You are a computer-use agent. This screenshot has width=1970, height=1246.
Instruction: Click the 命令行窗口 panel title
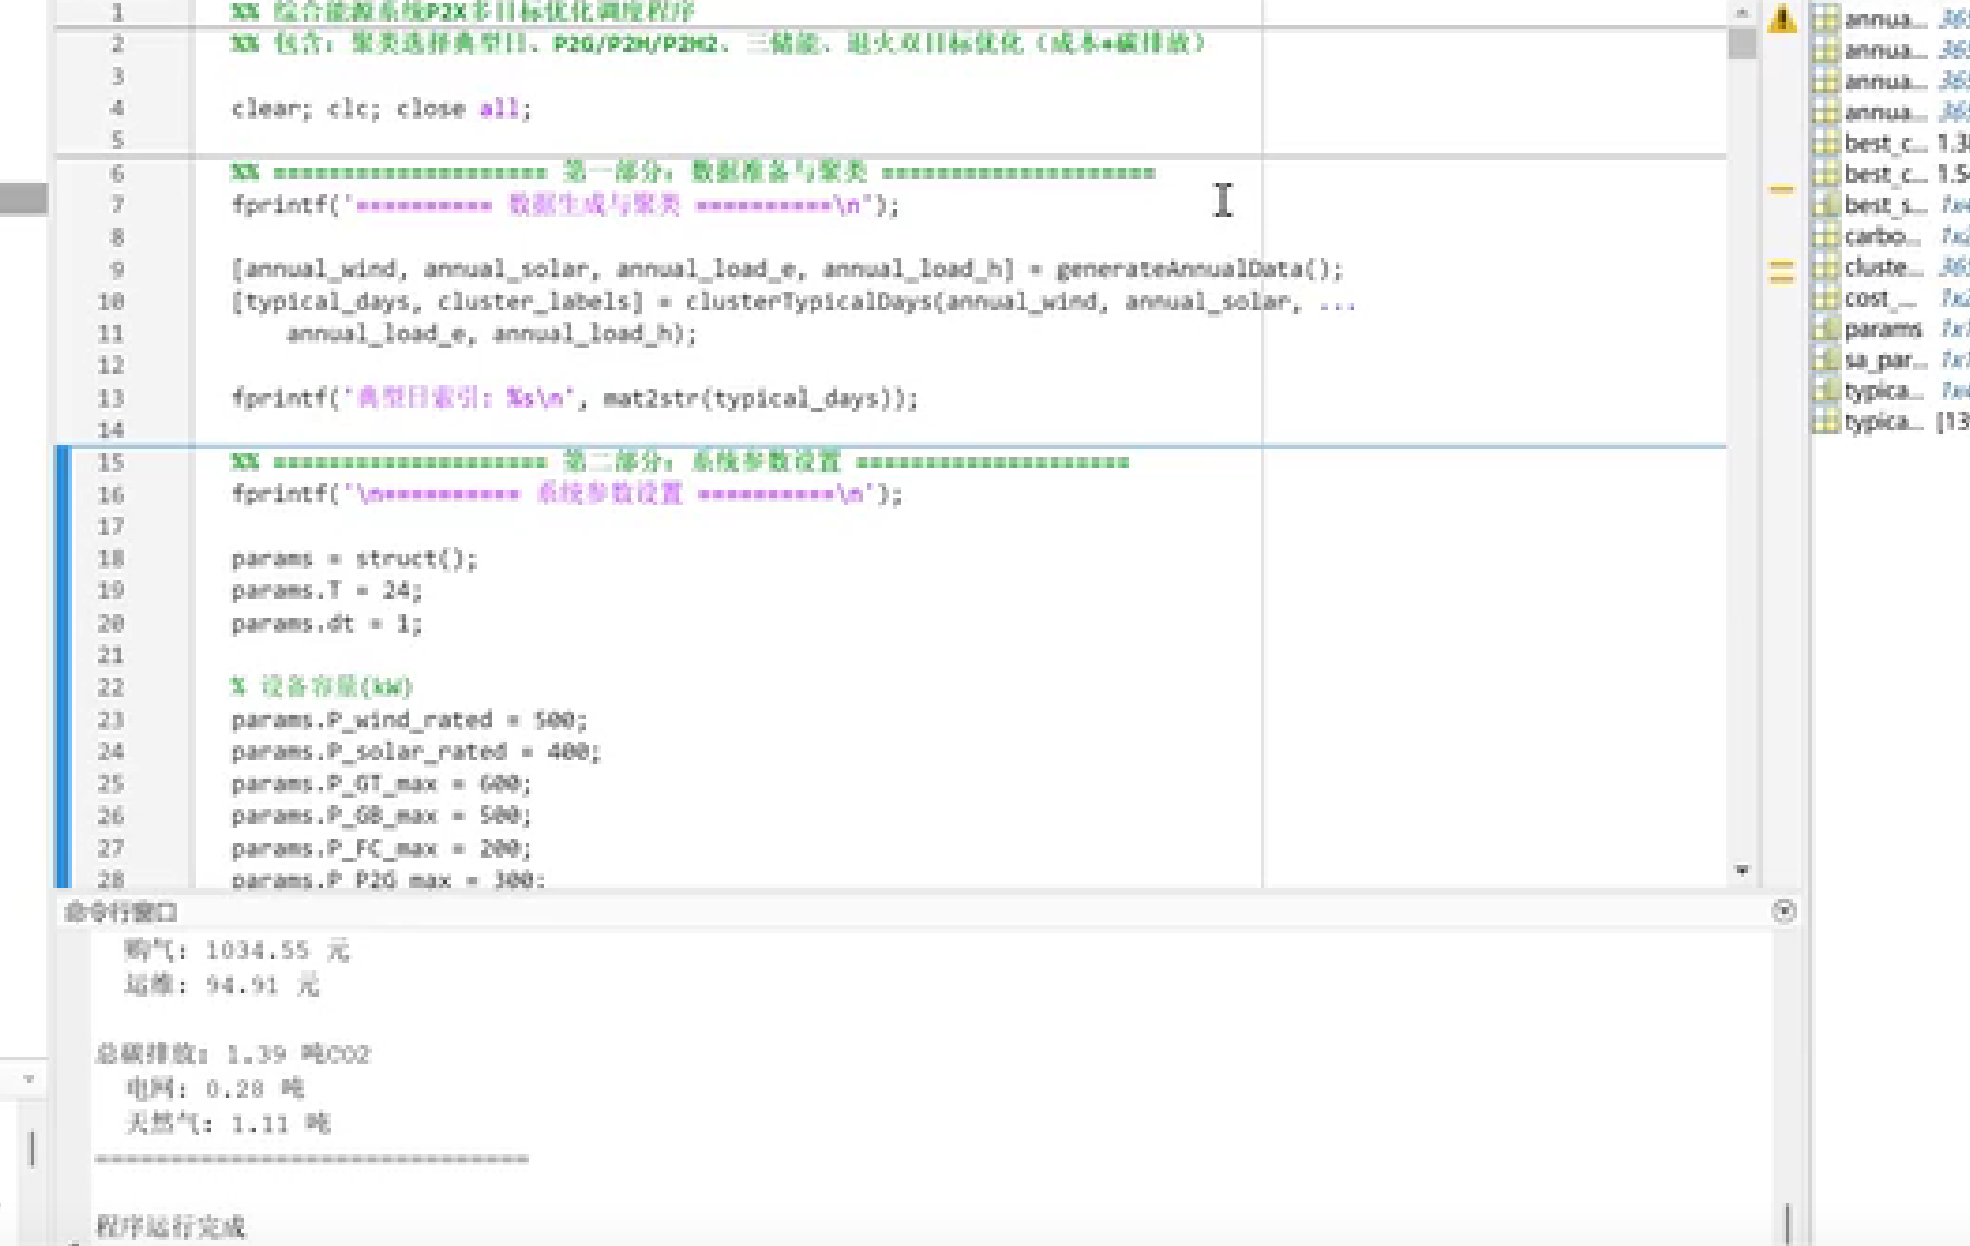click(121, 912)
